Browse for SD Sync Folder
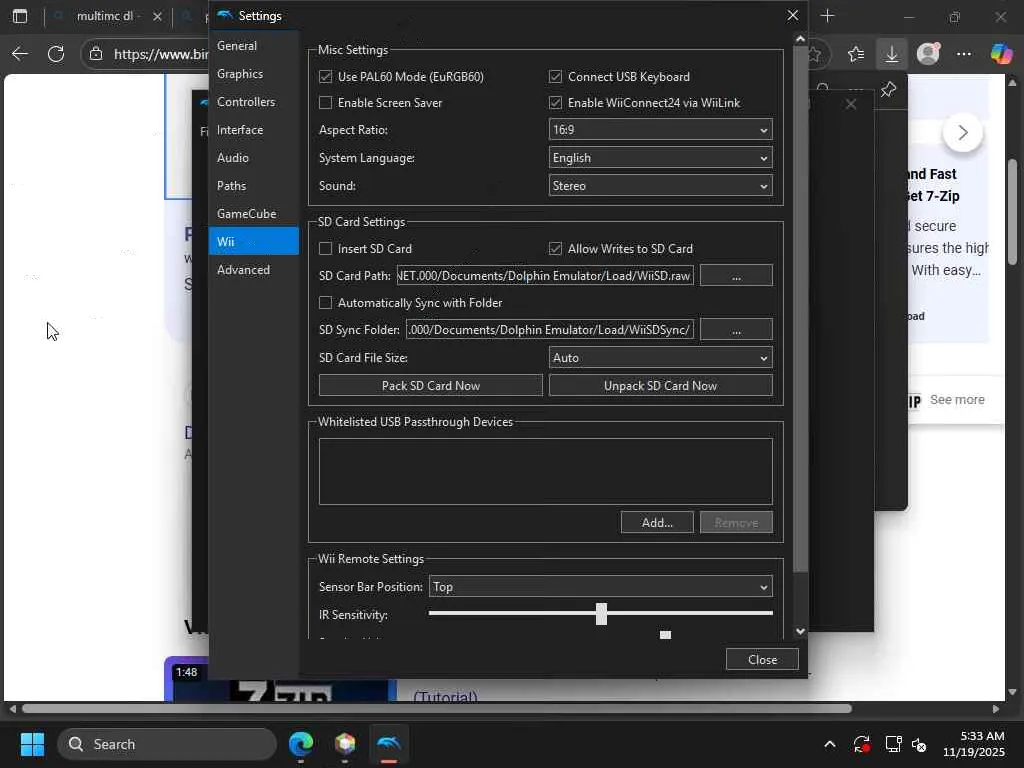This screenshot has width=1024, height=768. pos(736,330)
